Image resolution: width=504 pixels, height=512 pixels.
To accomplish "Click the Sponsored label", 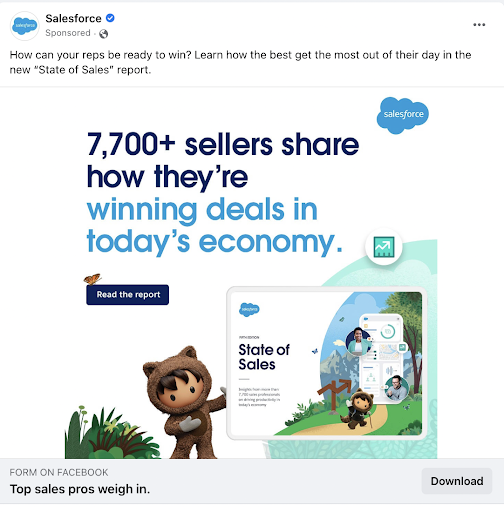I will click(x=68, y=33).
